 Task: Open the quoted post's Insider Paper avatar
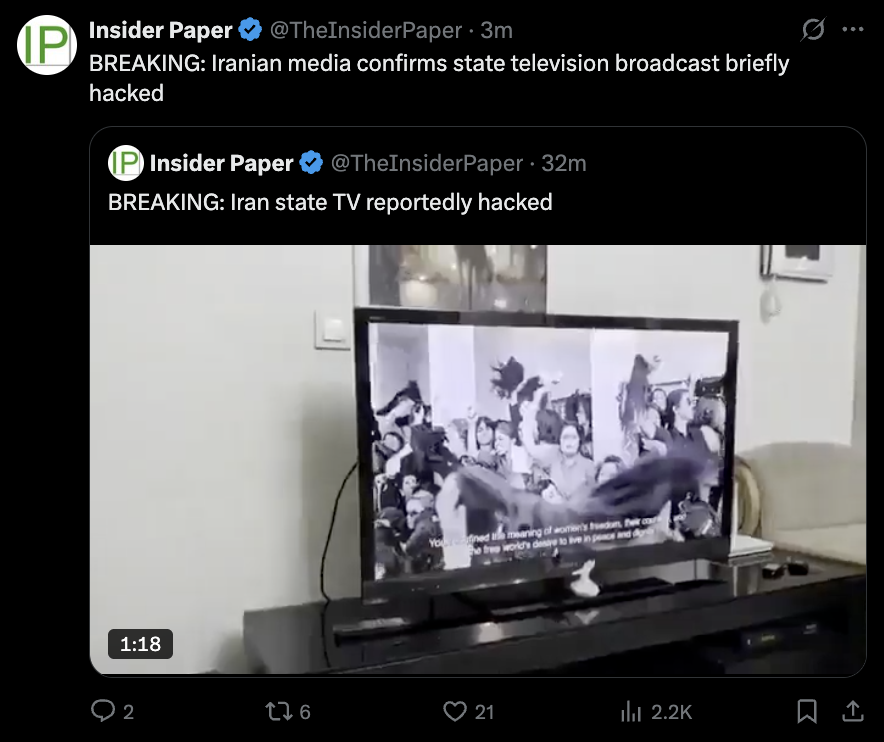pos(126,163)
